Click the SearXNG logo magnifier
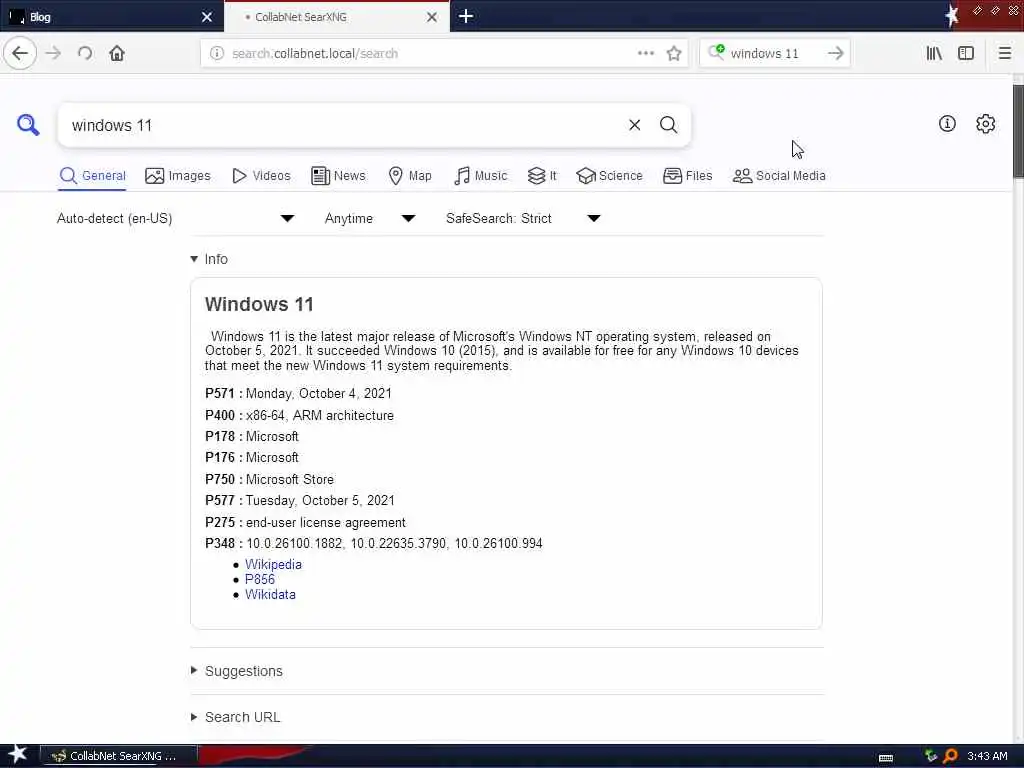The width and height of the screenshot is (1024, 768). coord(28,125)
